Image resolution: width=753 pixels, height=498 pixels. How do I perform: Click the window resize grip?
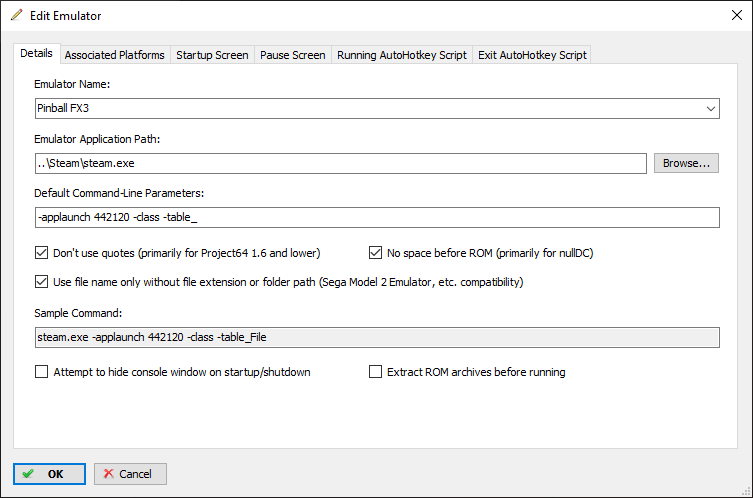[x=746, y=491]
